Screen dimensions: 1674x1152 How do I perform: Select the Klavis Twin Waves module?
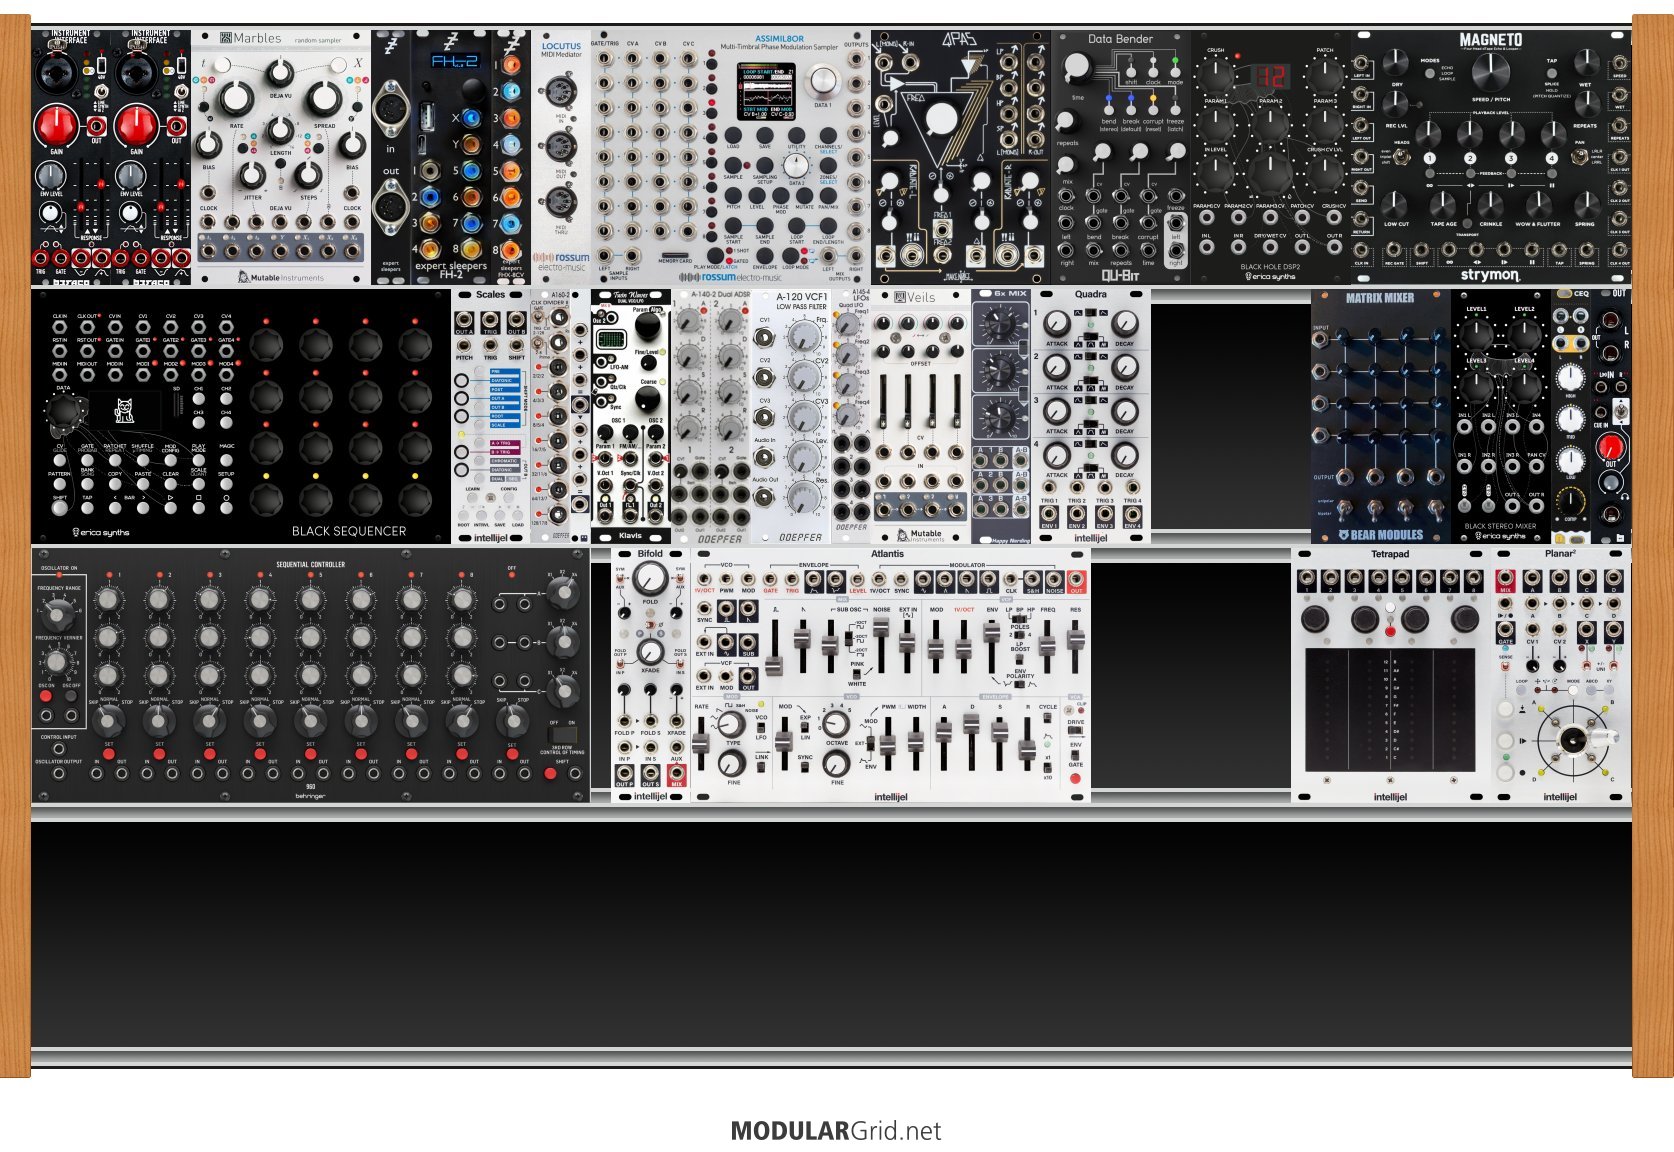(631, 416)
